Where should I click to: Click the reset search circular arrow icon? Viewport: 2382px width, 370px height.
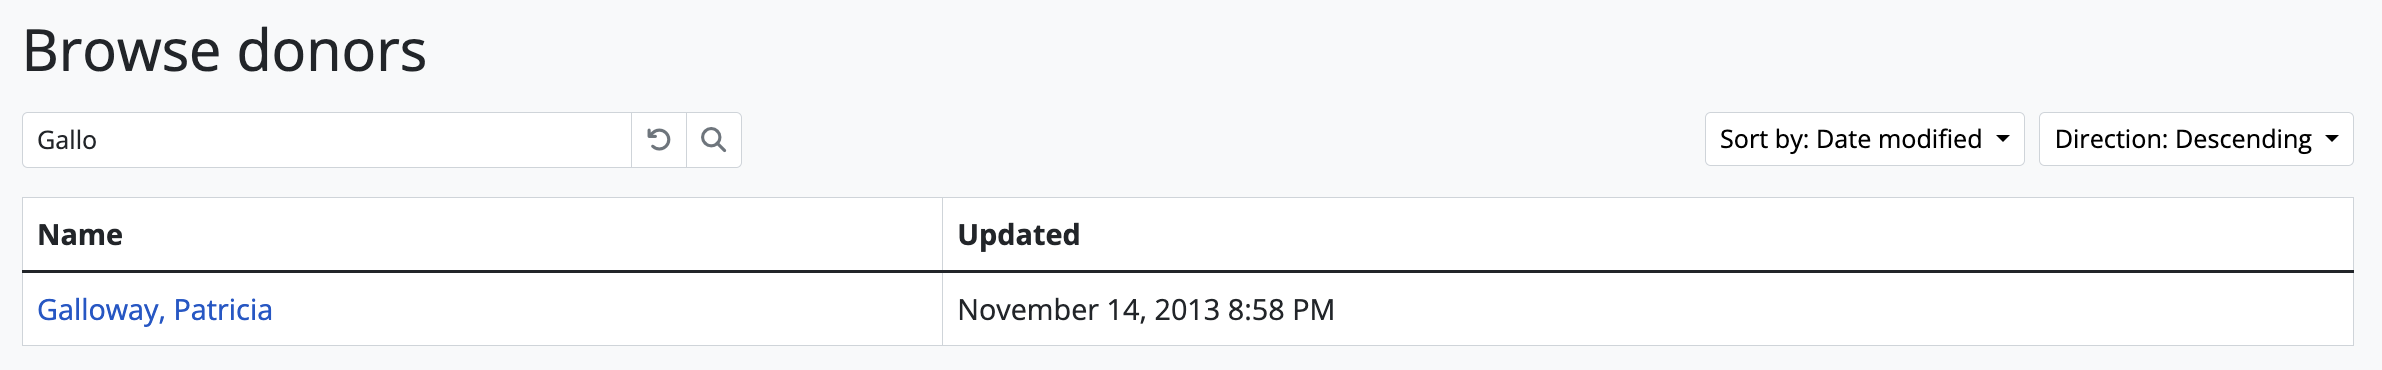659,140
